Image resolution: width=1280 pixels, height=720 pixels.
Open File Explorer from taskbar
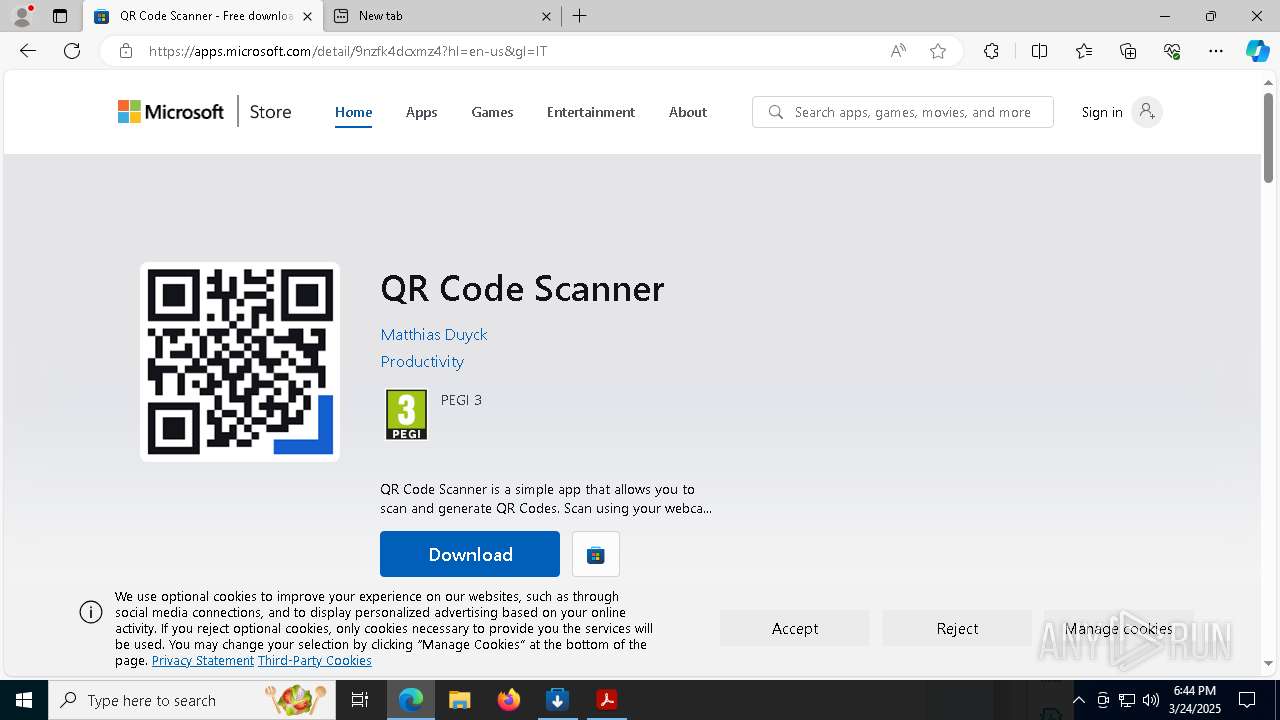[x=460, y=700]
